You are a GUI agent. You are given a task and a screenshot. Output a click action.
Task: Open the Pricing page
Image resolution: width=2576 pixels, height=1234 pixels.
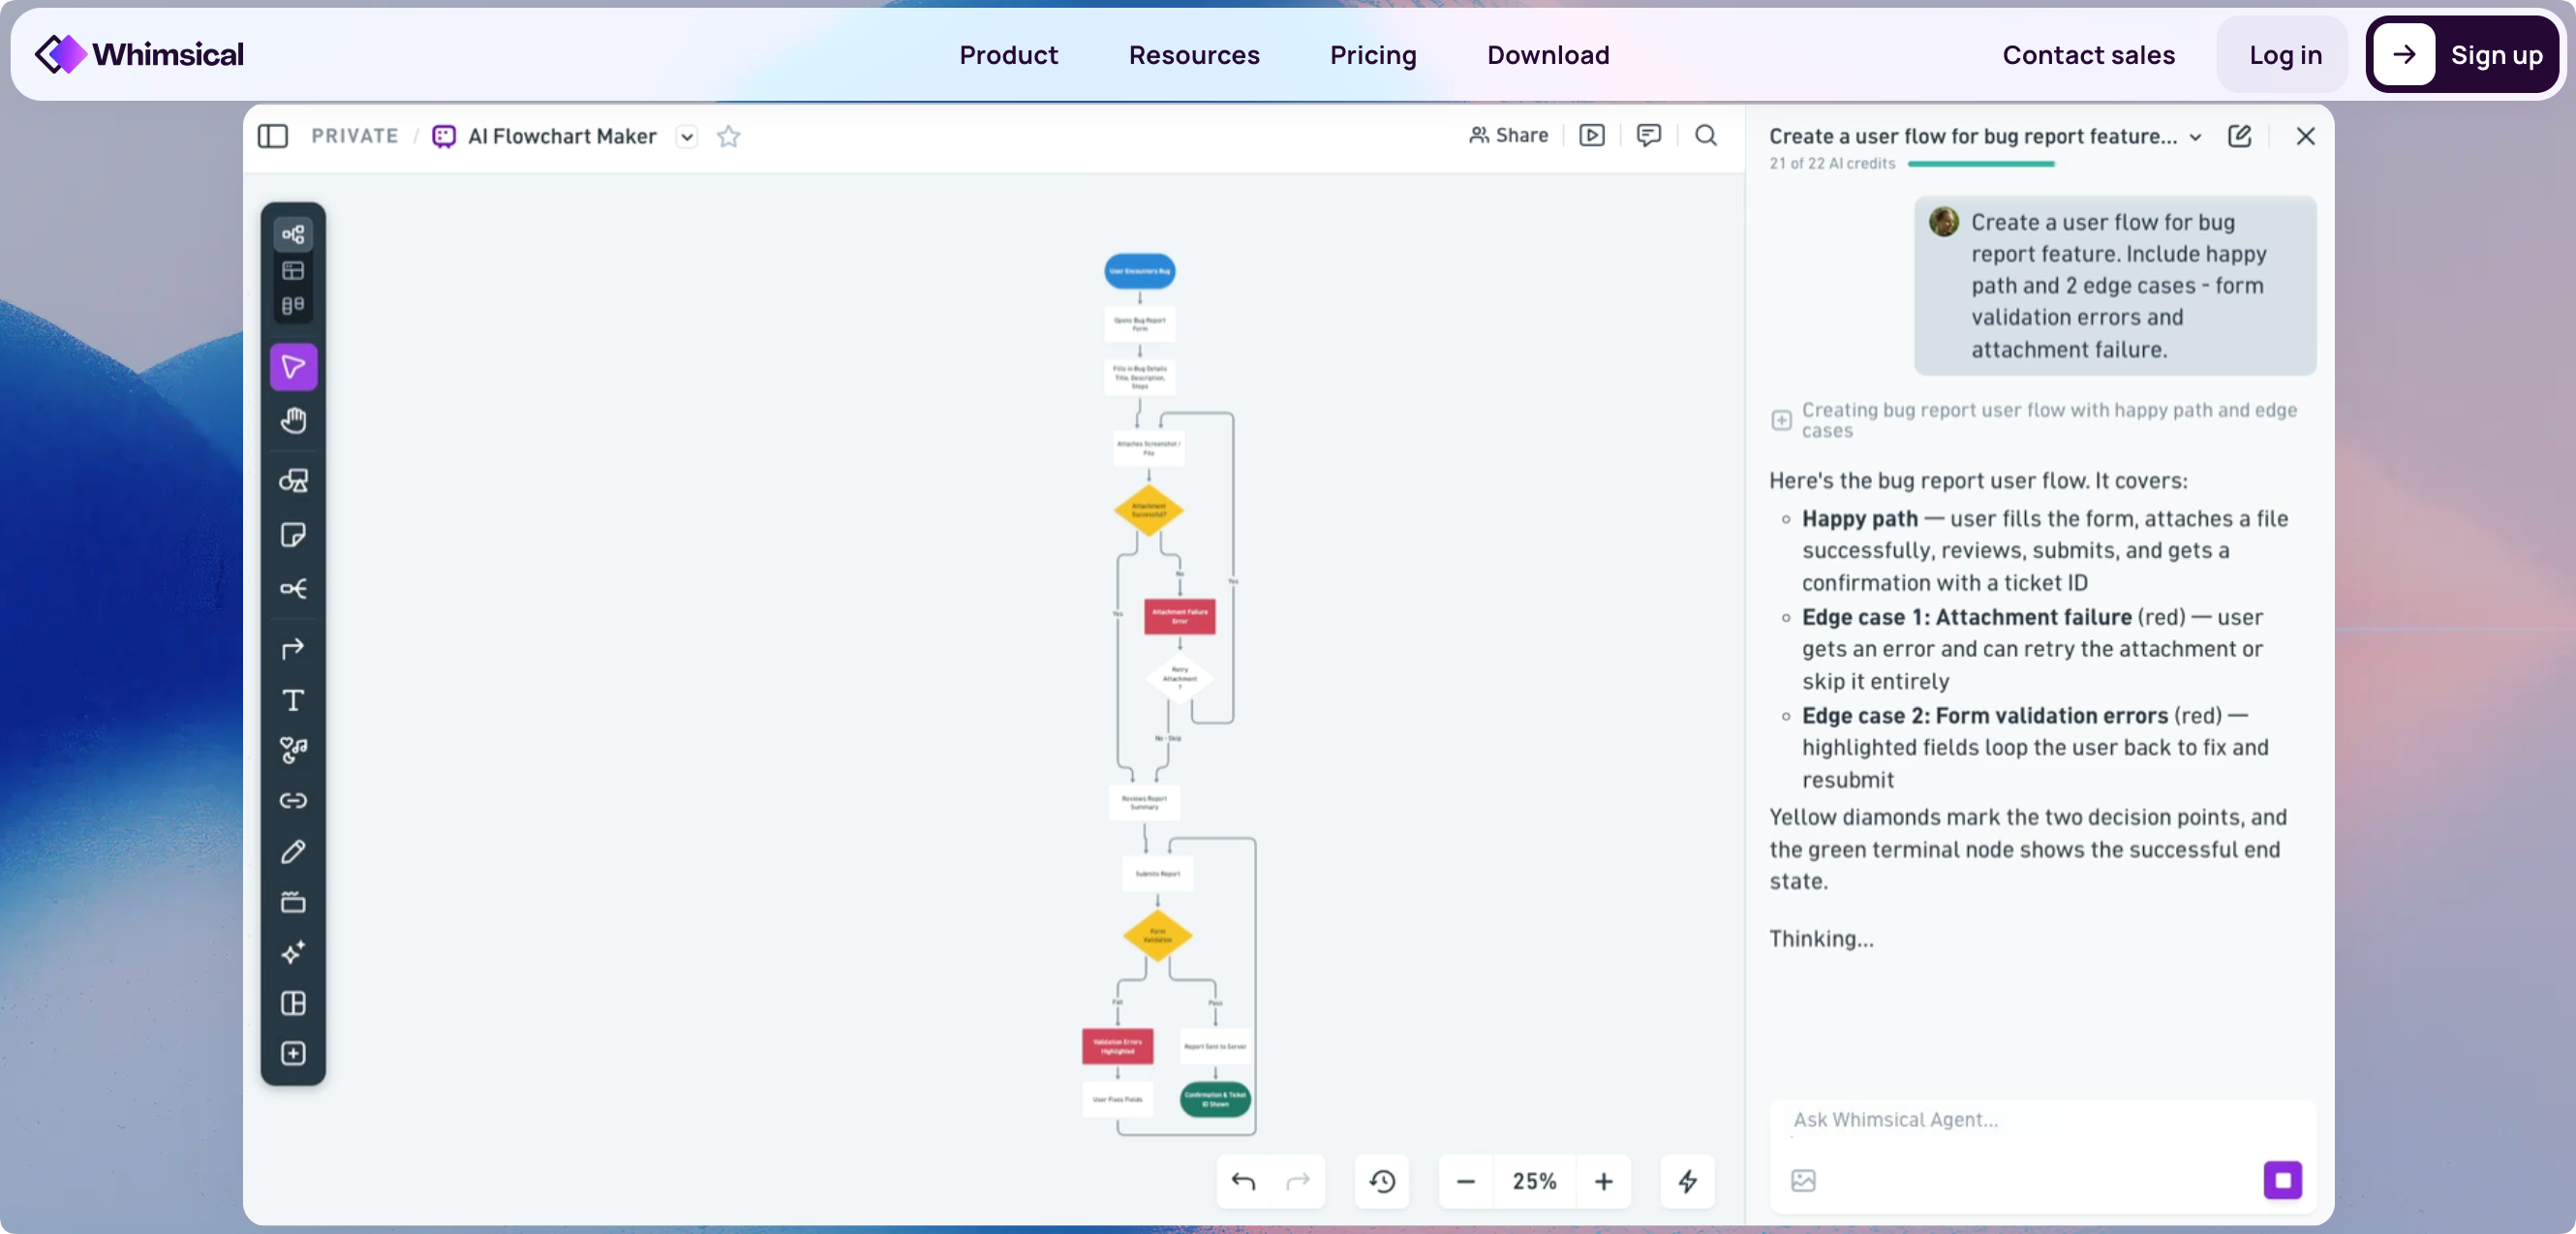[1374, 55]
